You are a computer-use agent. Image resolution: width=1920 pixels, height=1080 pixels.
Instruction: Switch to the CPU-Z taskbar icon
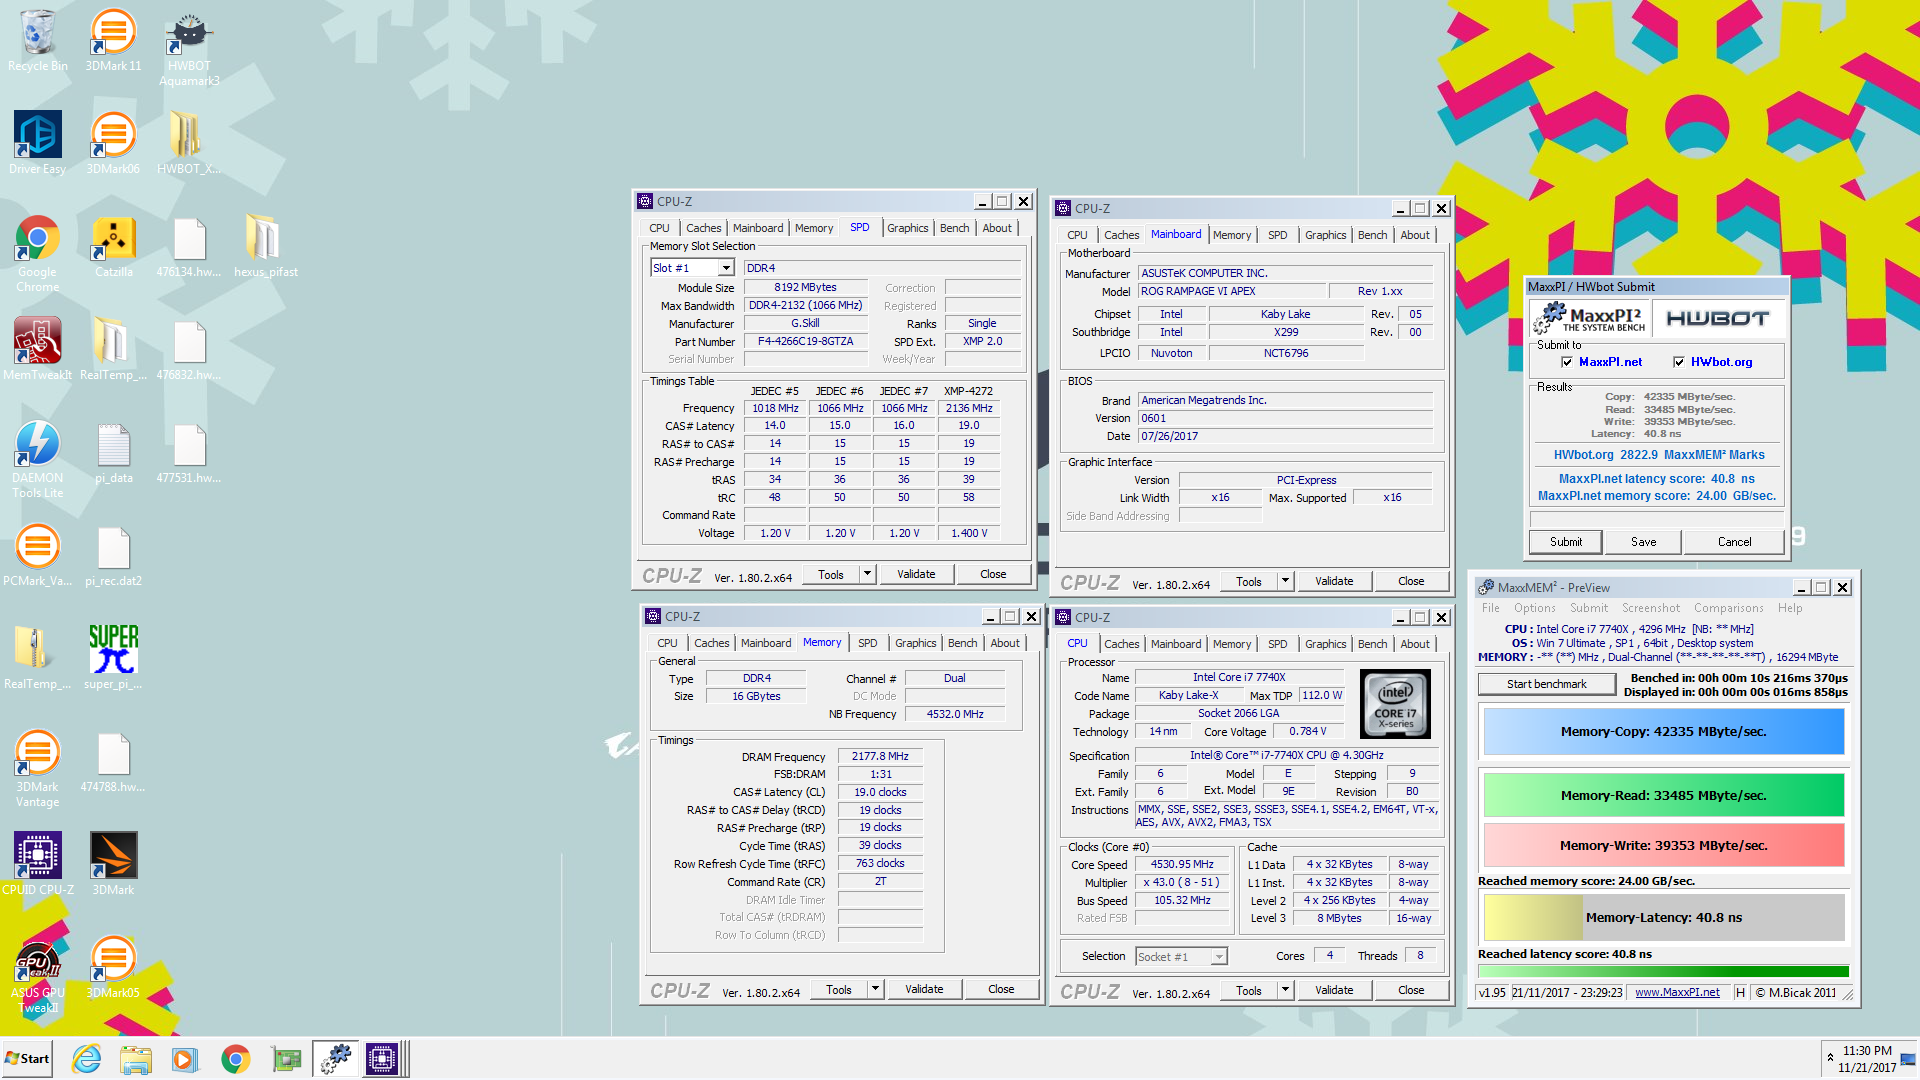pyautogui.click(x=382, y=1059)
